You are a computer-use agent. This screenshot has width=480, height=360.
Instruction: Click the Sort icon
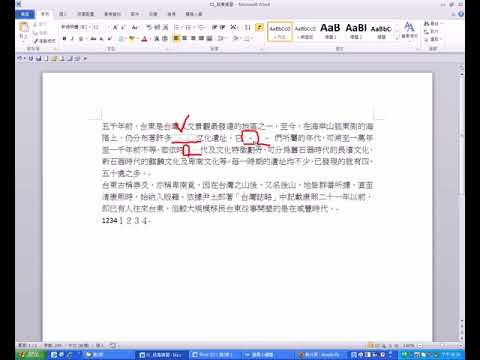pyautogui.click(x=247, y=27)
